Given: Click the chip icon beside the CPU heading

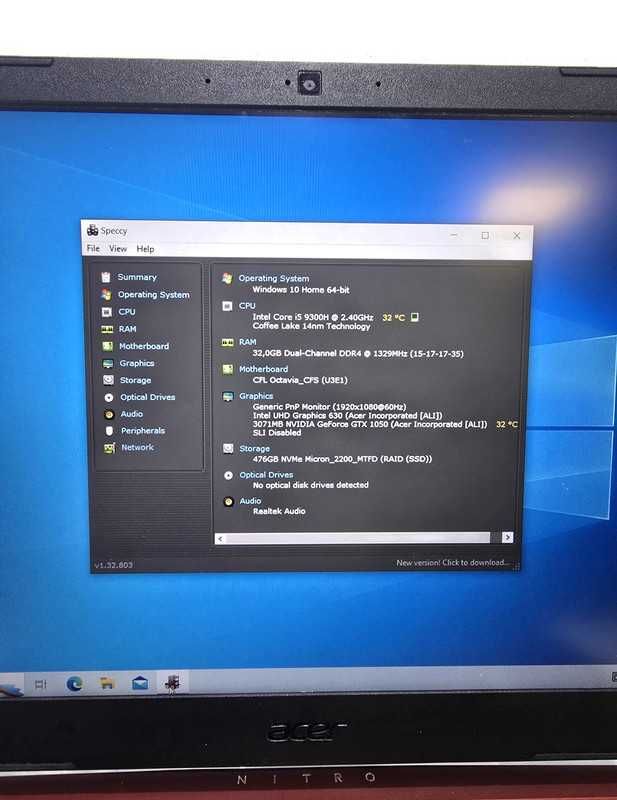Looking at the screenshot, I should click(x=227, y=306).
